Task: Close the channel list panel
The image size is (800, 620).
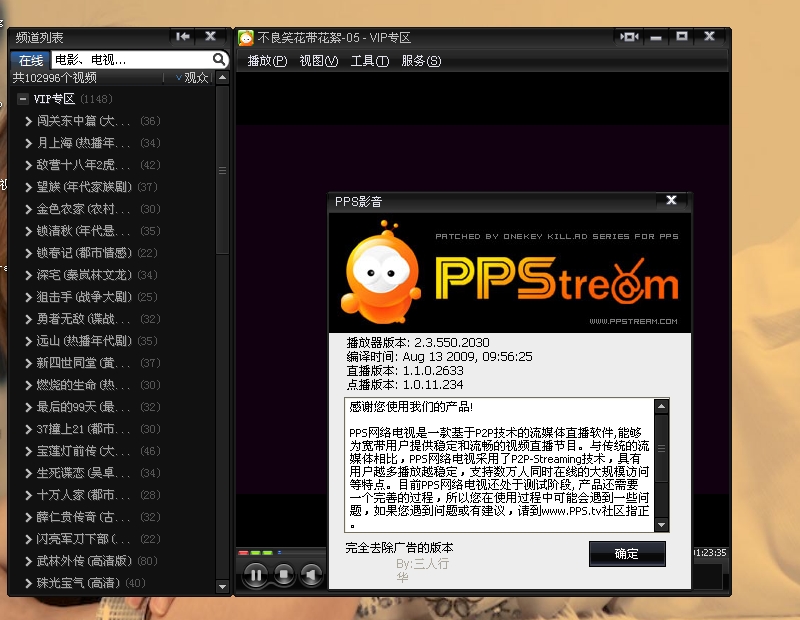Action: [x=210, y=36]
